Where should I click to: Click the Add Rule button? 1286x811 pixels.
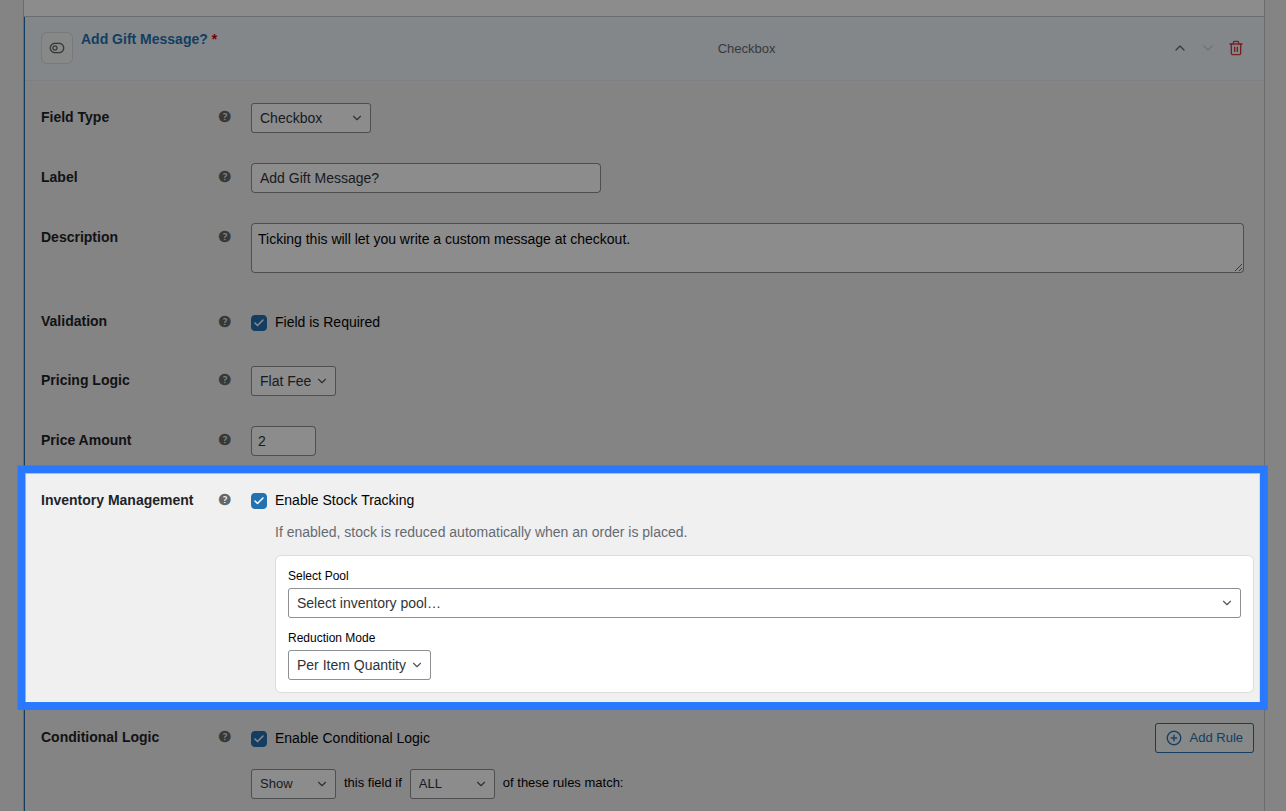[1204, 738]
